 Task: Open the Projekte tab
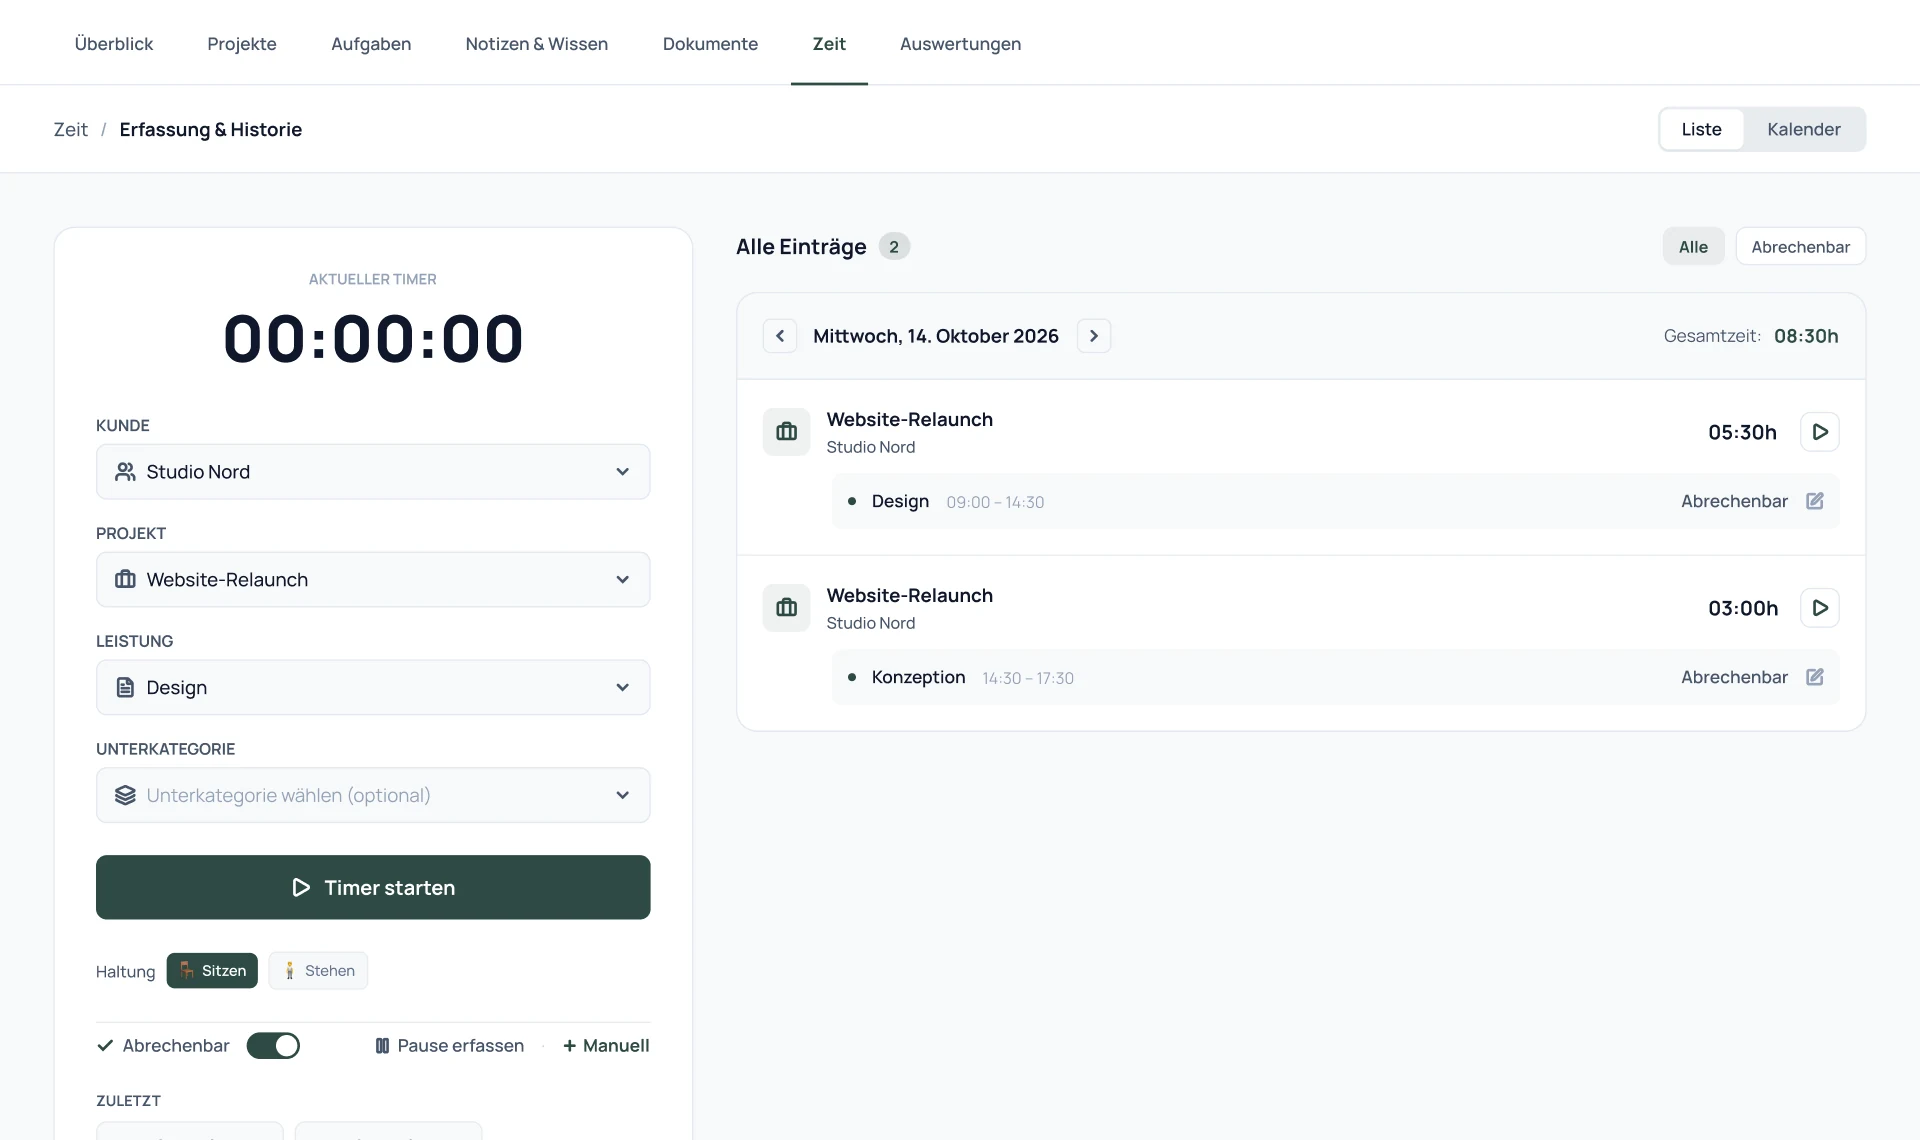pyautogui.click(x=242, y=44)
